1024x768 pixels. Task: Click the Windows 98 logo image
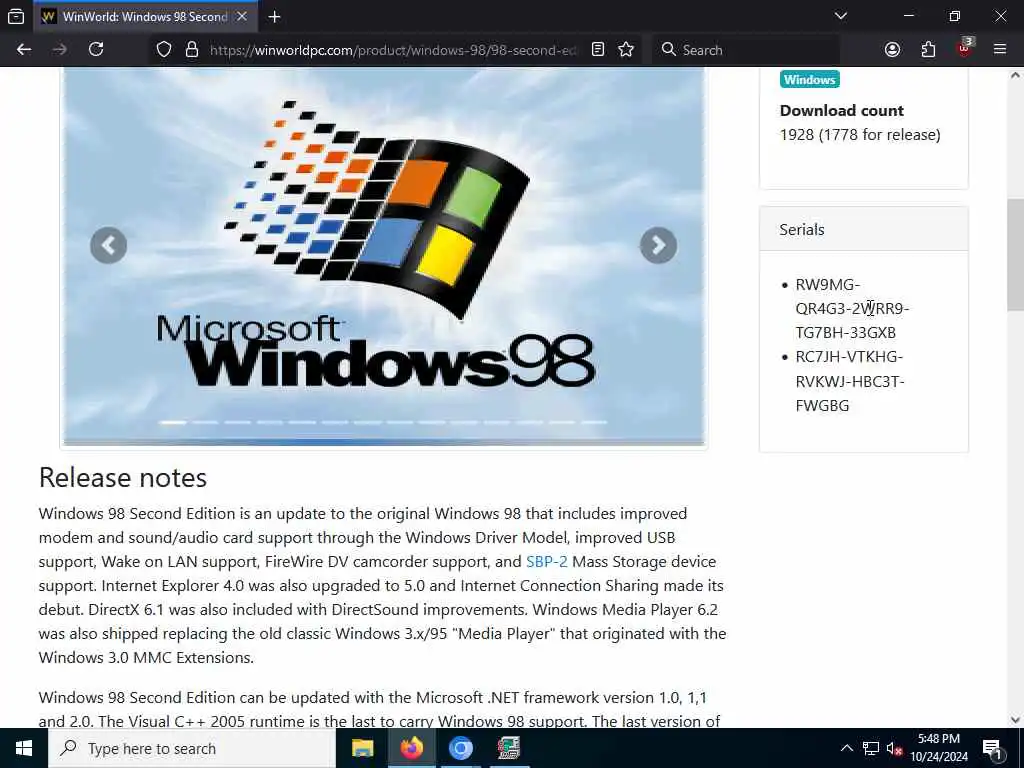click(x=383, y=255)
